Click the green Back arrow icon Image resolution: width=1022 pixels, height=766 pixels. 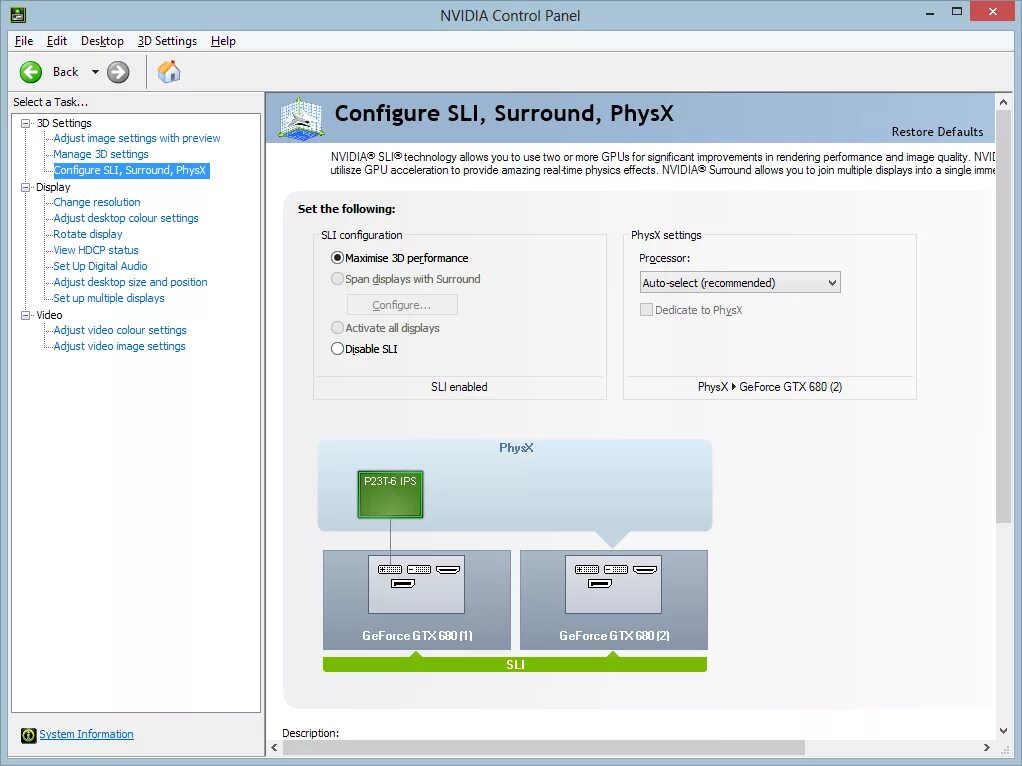31,72
